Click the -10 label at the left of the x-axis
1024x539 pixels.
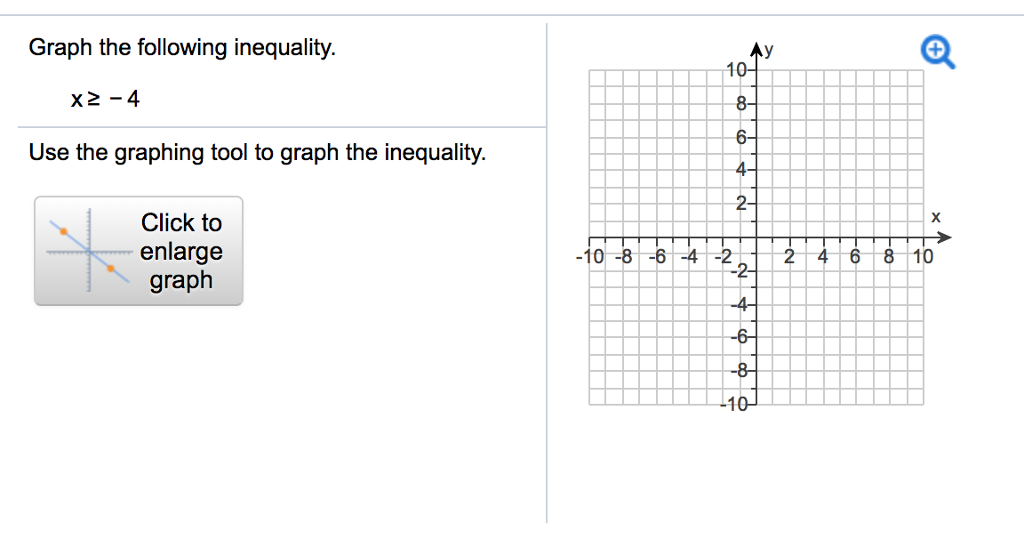(x=590, y=256)
